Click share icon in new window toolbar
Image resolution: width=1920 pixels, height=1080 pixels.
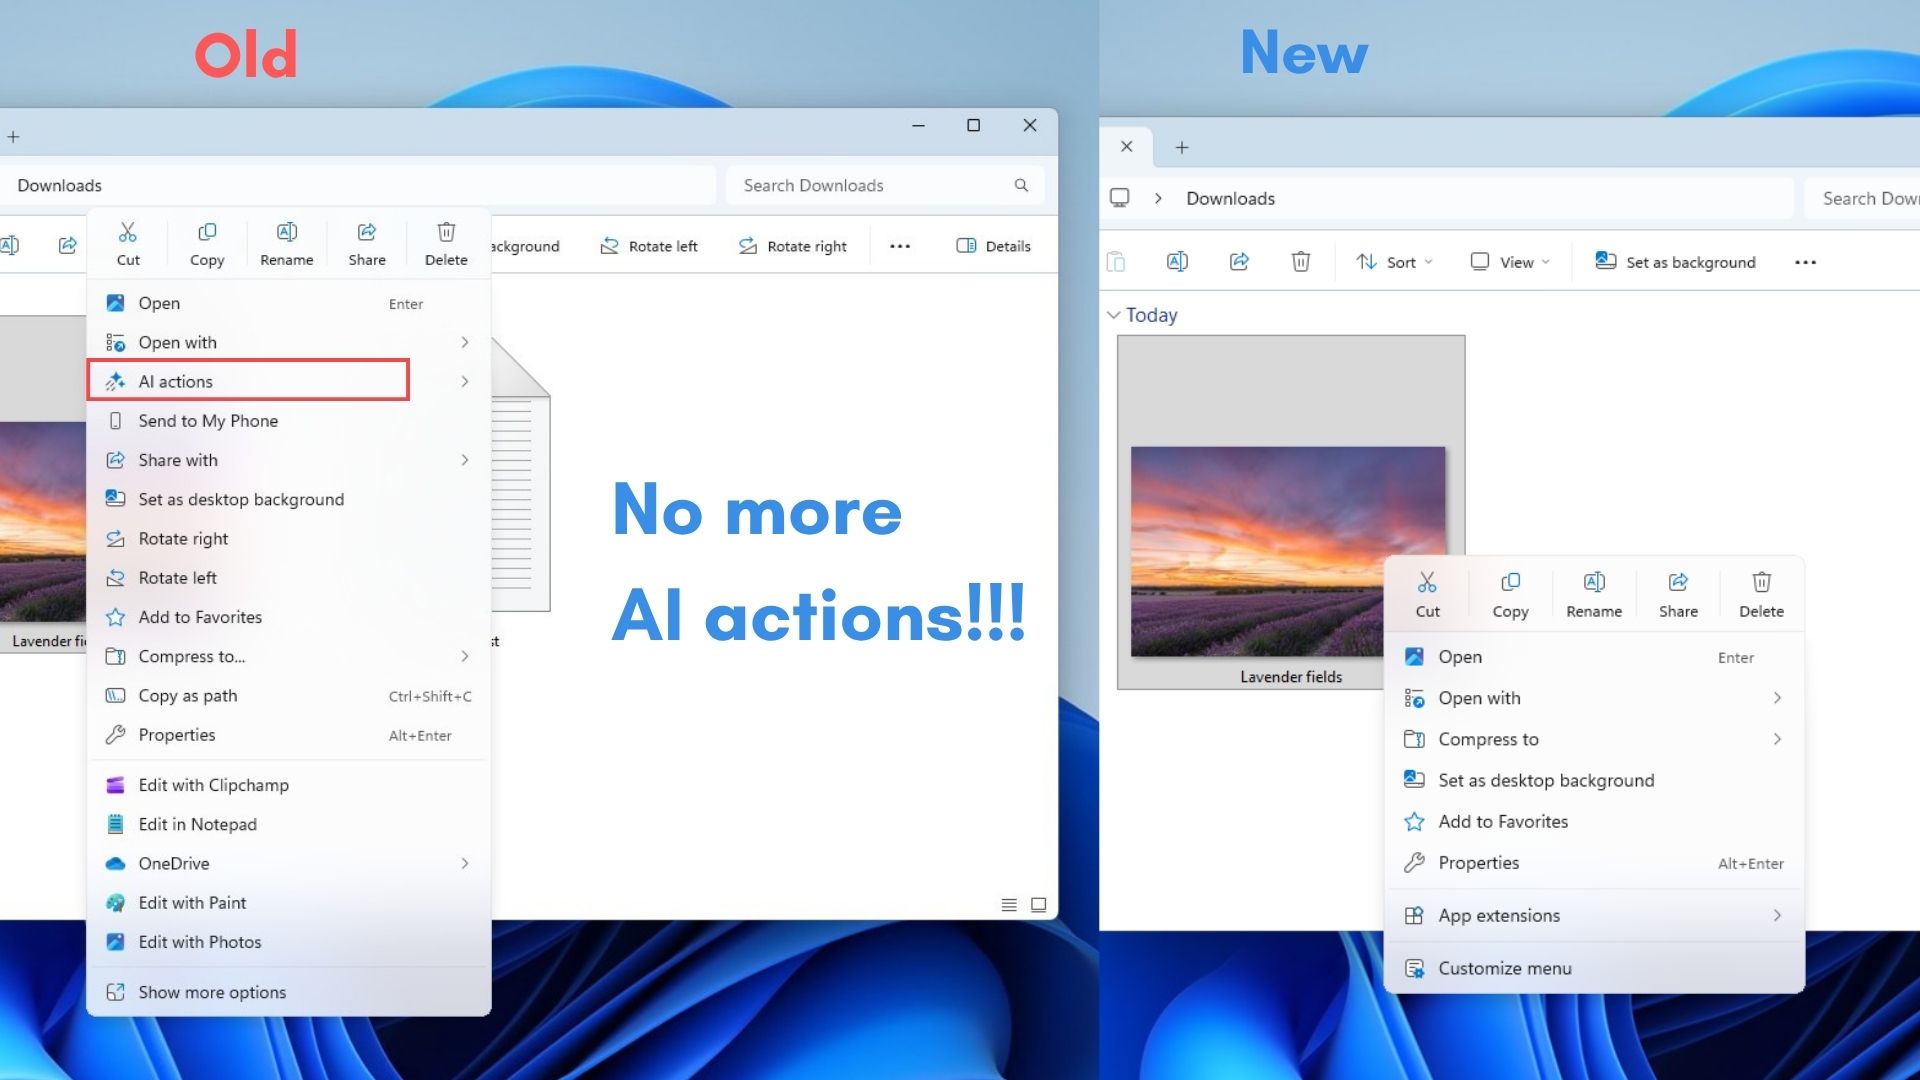click(1239, 262)
